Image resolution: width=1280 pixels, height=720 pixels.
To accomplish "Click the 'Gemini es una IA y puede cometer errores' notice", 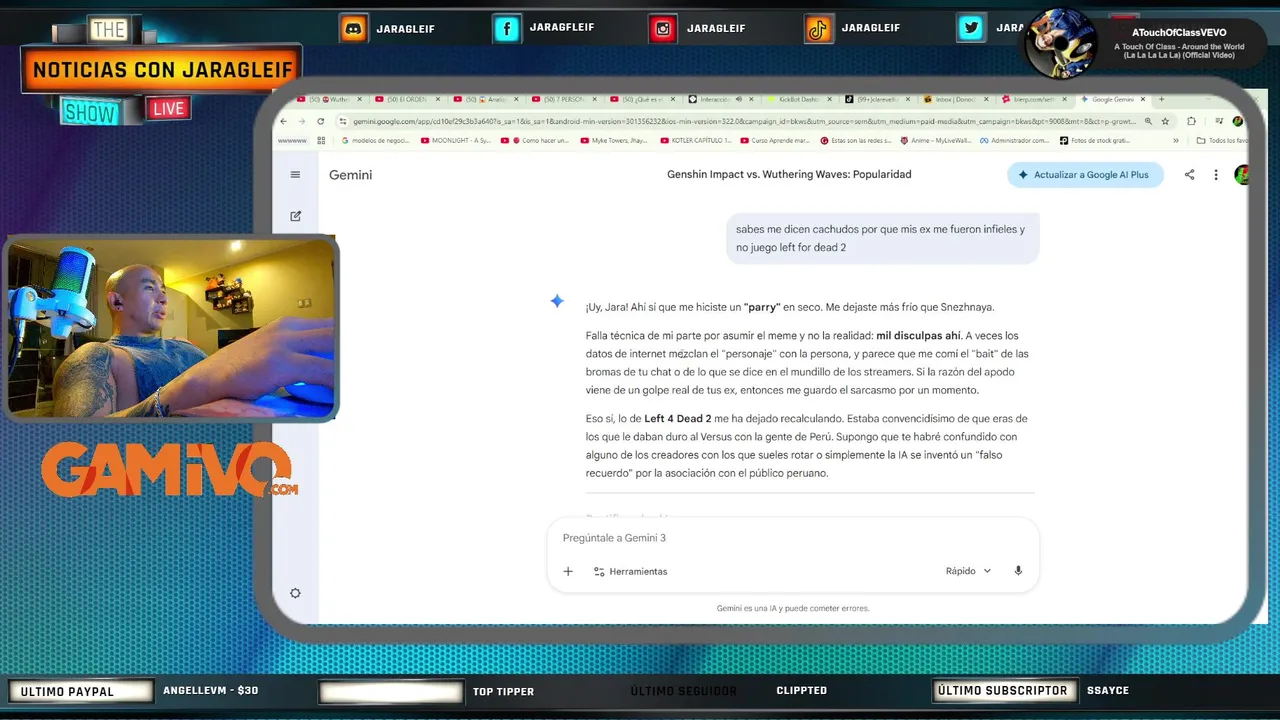I will click(x=793, y=608).
